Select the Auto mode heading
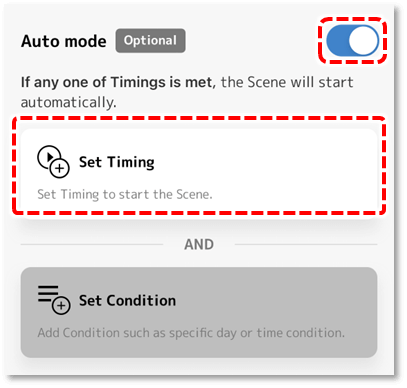Screen dimensions: 407x388 pos(64,41)
